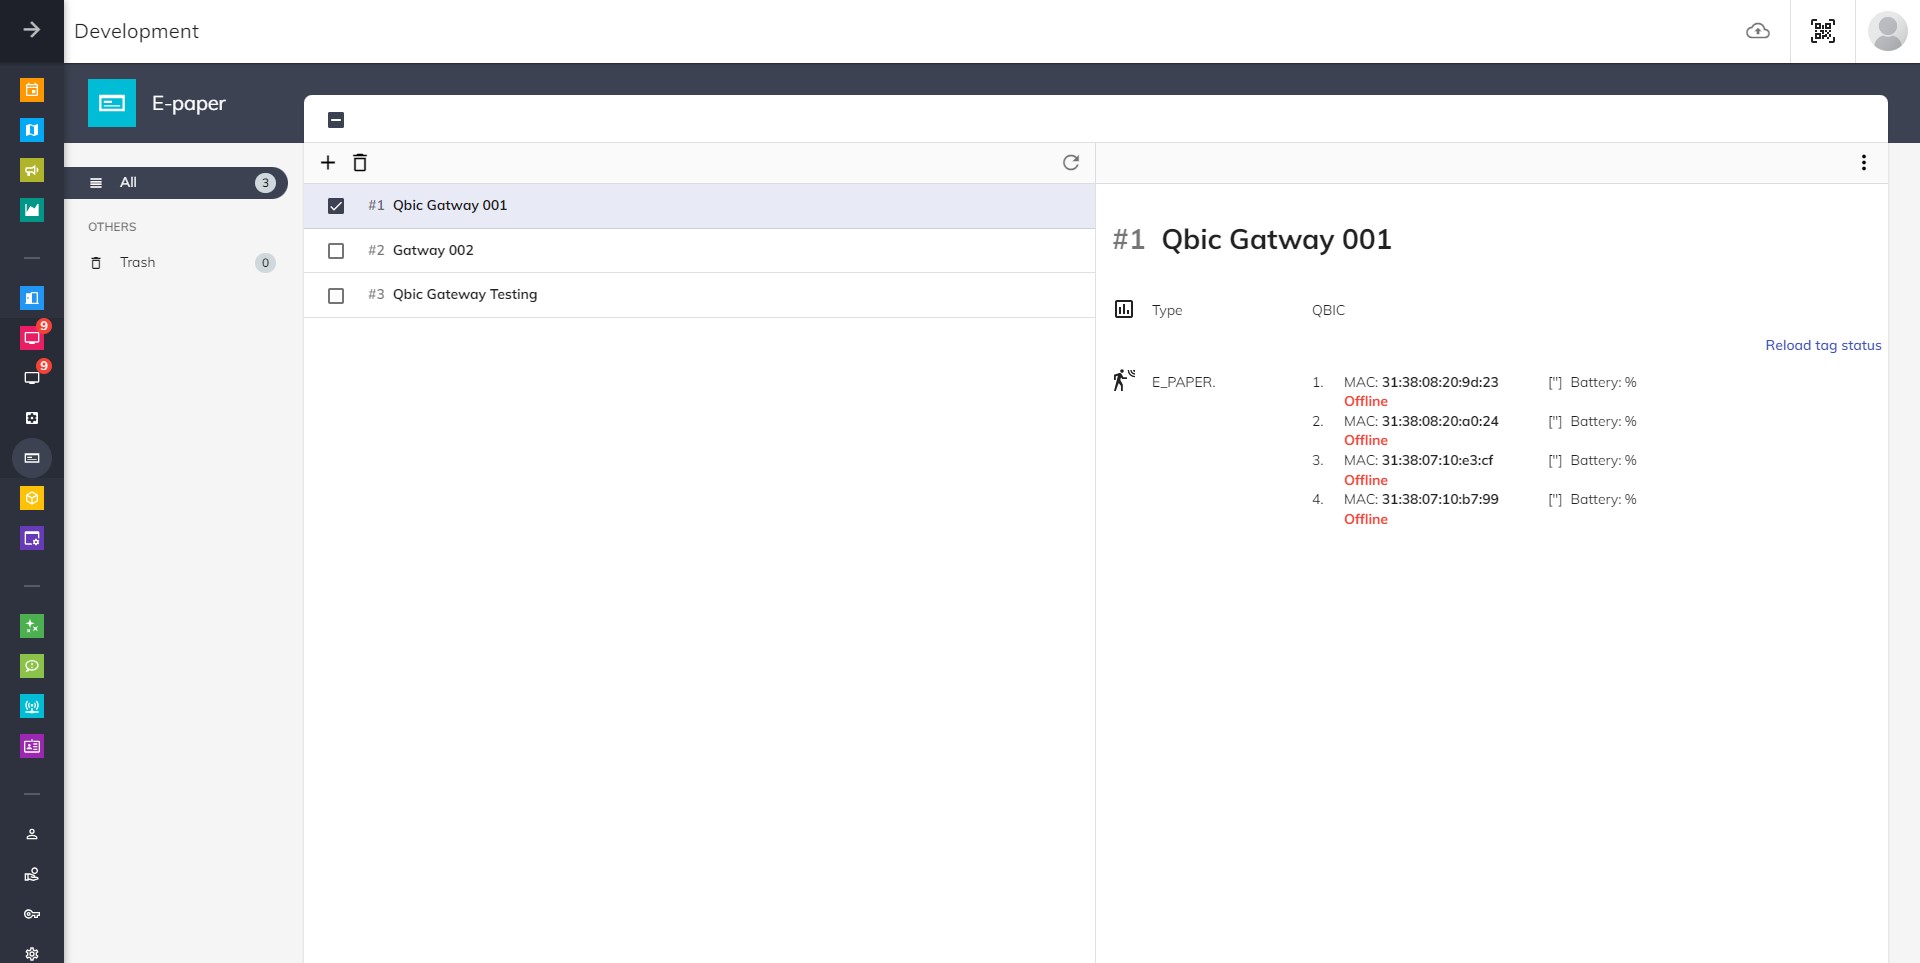Check the Gatway 002 checkbox
Image resolution: width=1920 pixels, height=963 pixels.
(336, 251)
